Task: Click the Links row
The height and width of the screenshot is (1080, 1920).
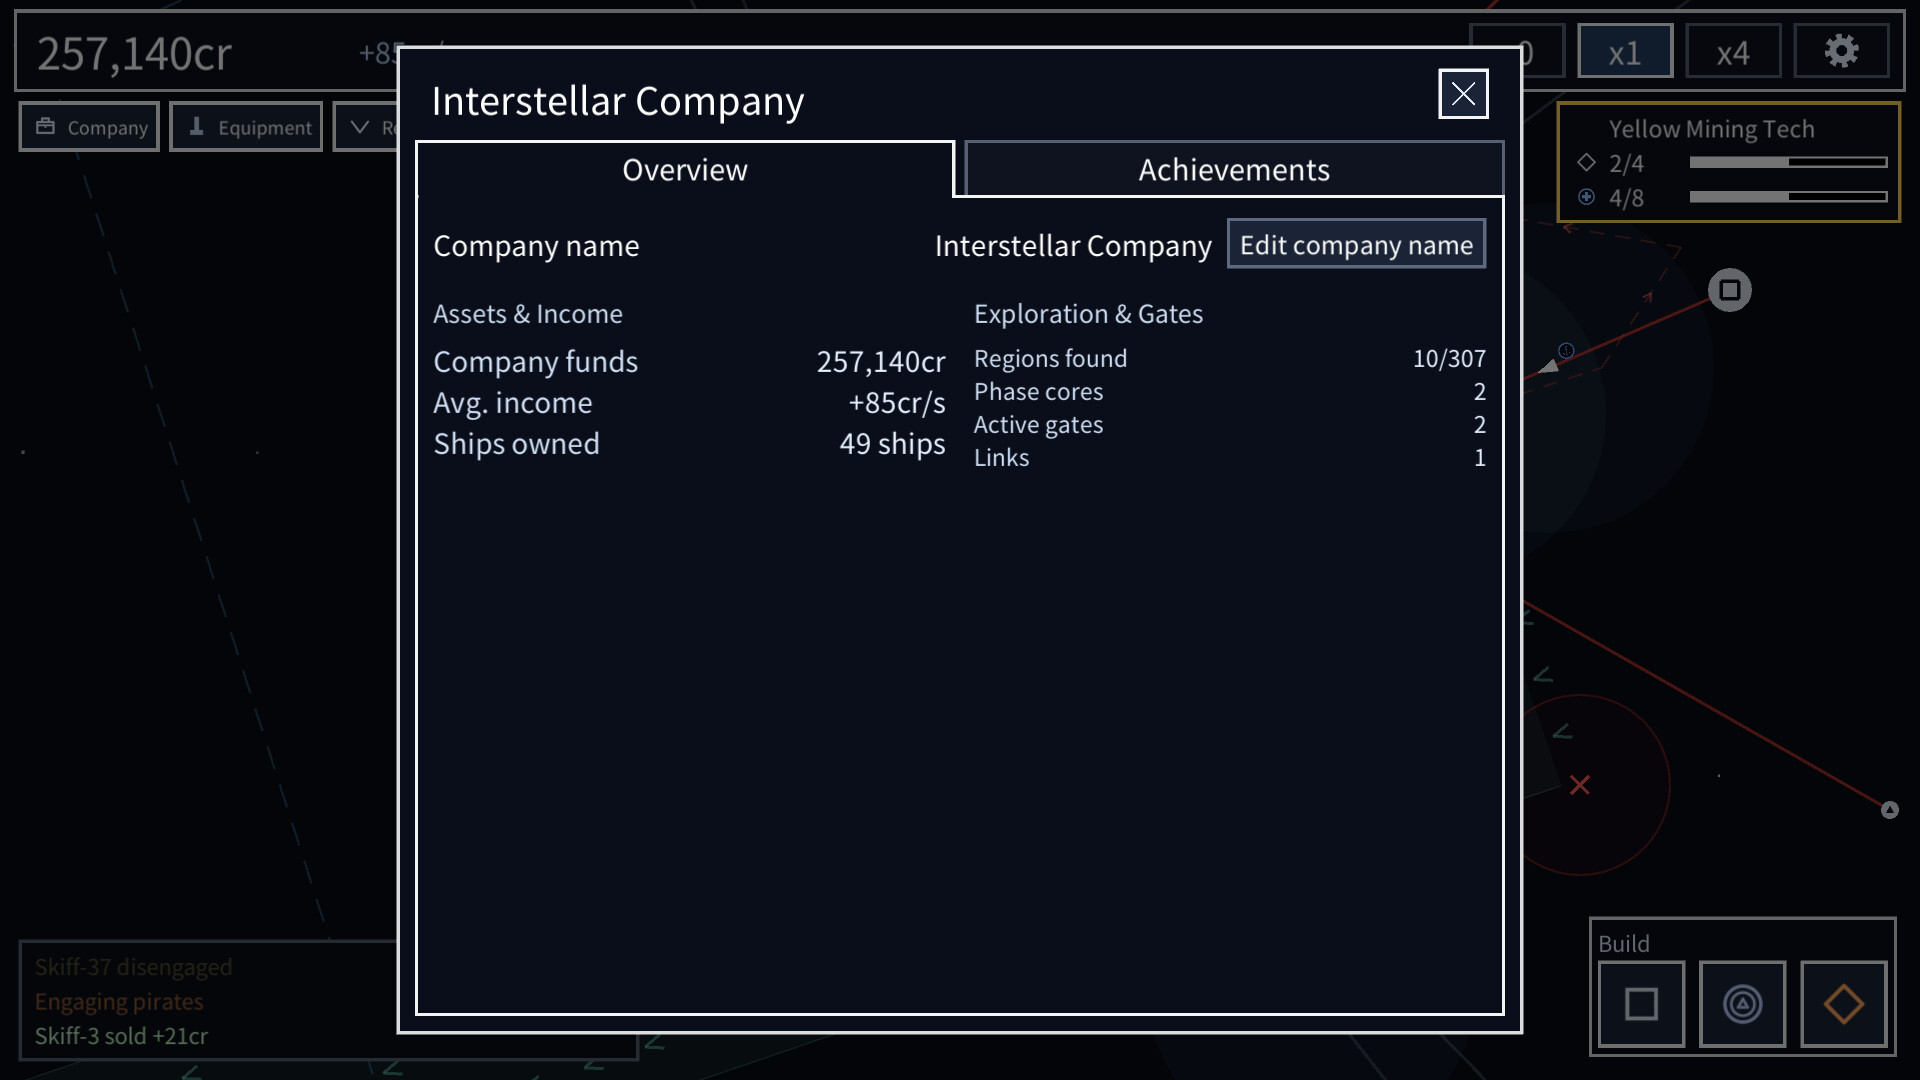Action: [1229, 457]
